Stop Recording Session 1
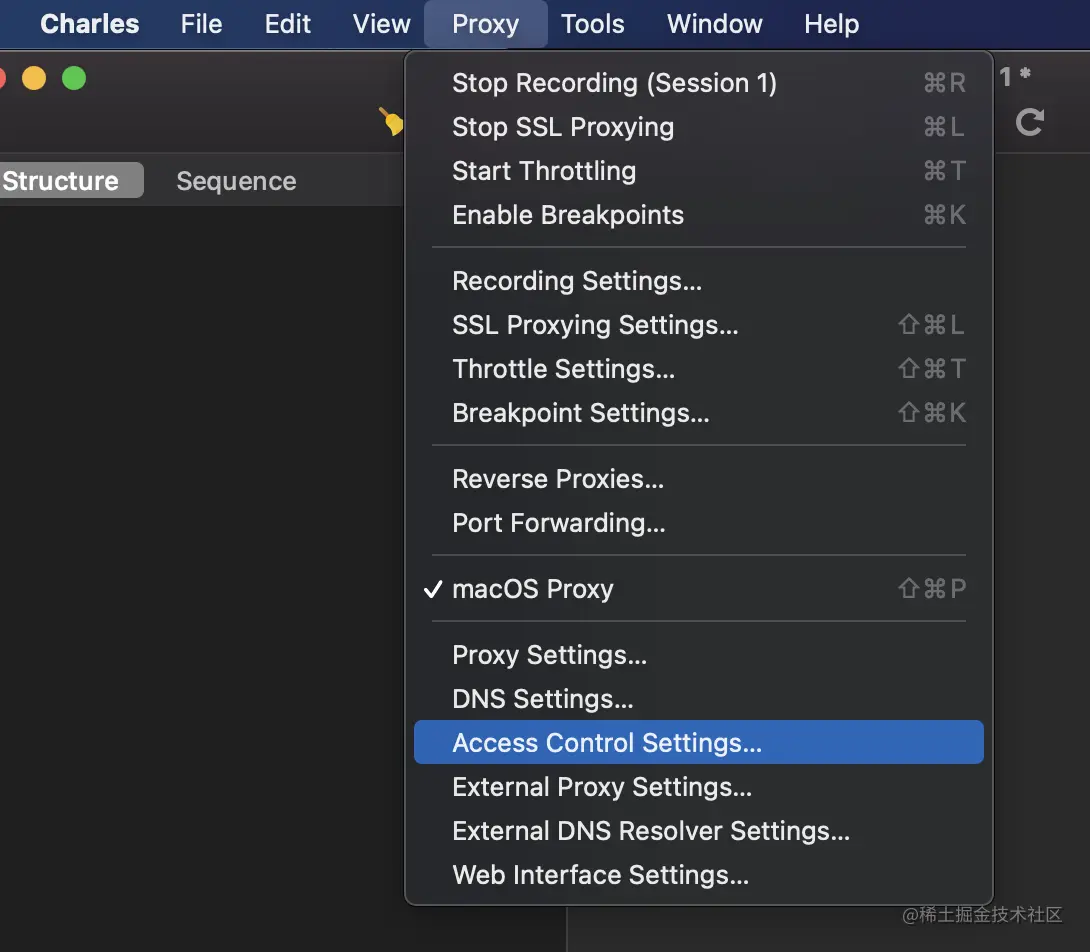The image size is (1090, 952). [x=614, y=83]
